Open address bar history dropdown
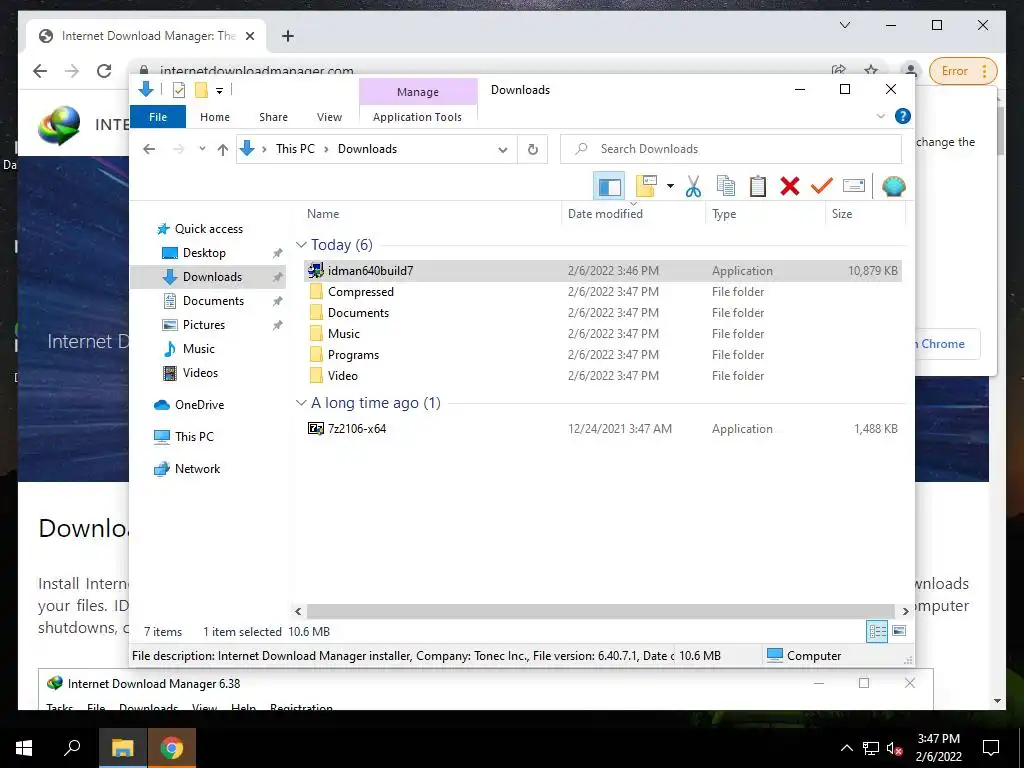Image resolution: width=1024 pixels, height=768 pixels. coord(503,150)
